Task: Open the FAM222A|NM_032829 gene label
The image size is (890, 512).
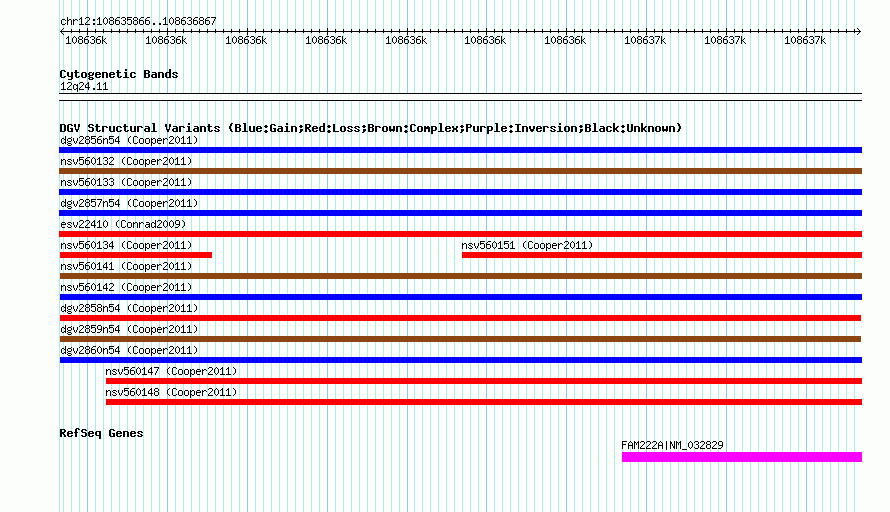Action: [672, 445]
